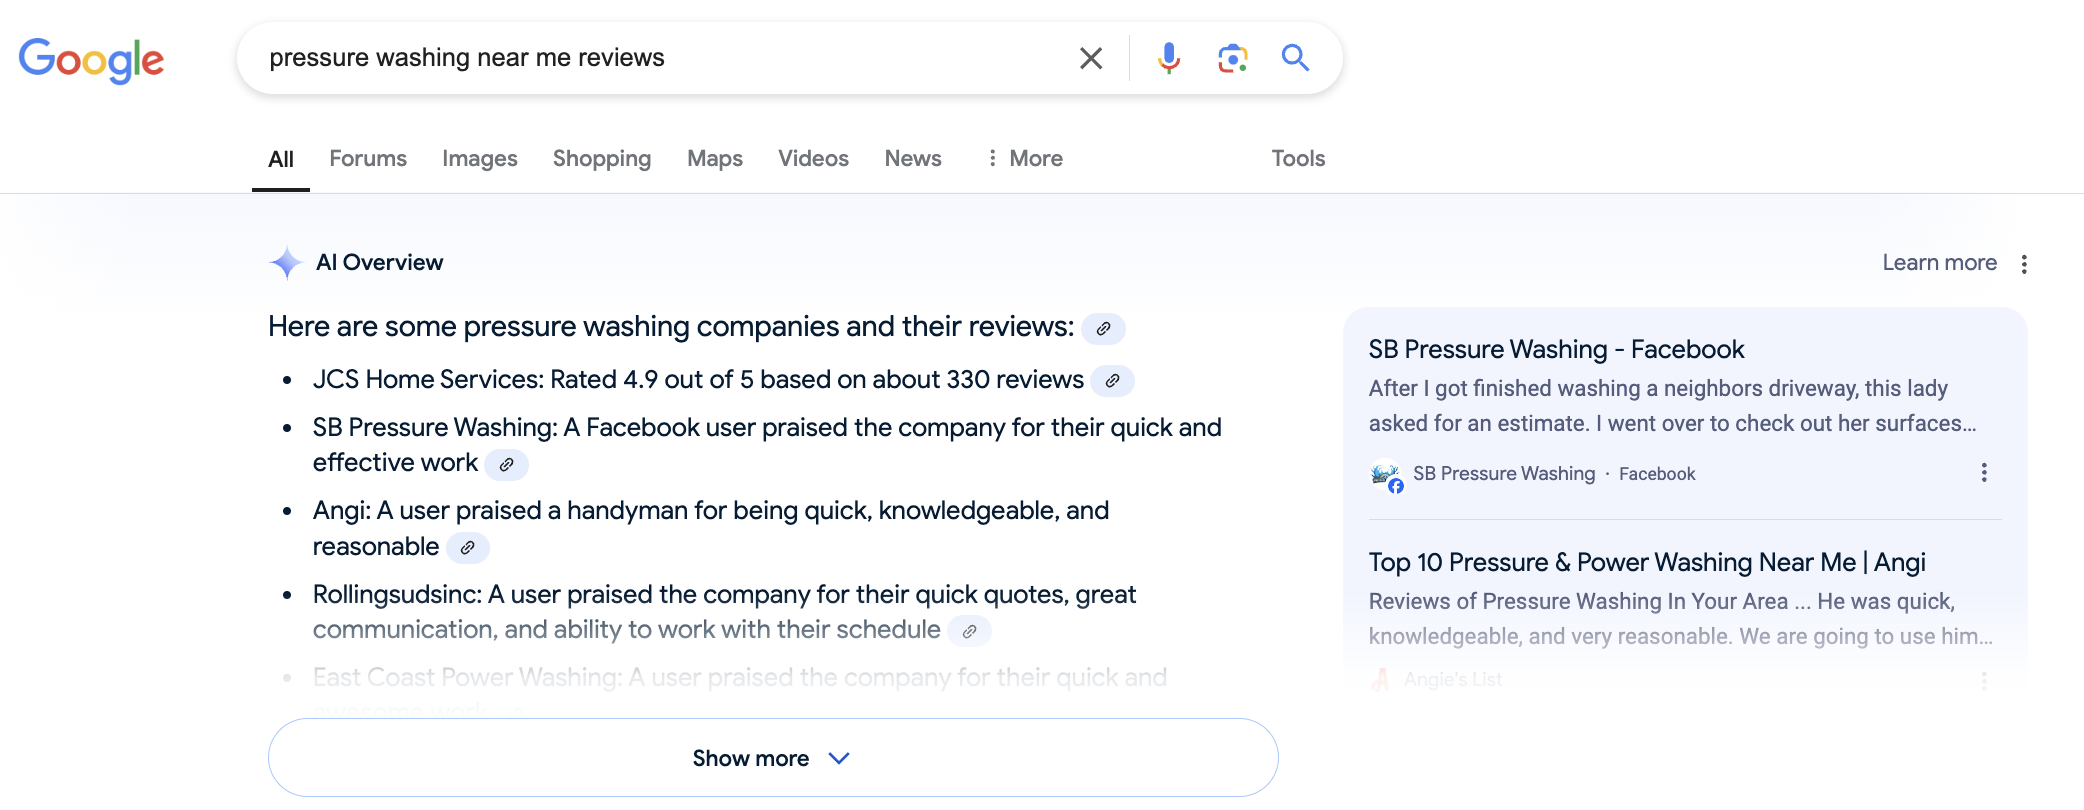Expand the More search filters menu

pos(1024,159)
